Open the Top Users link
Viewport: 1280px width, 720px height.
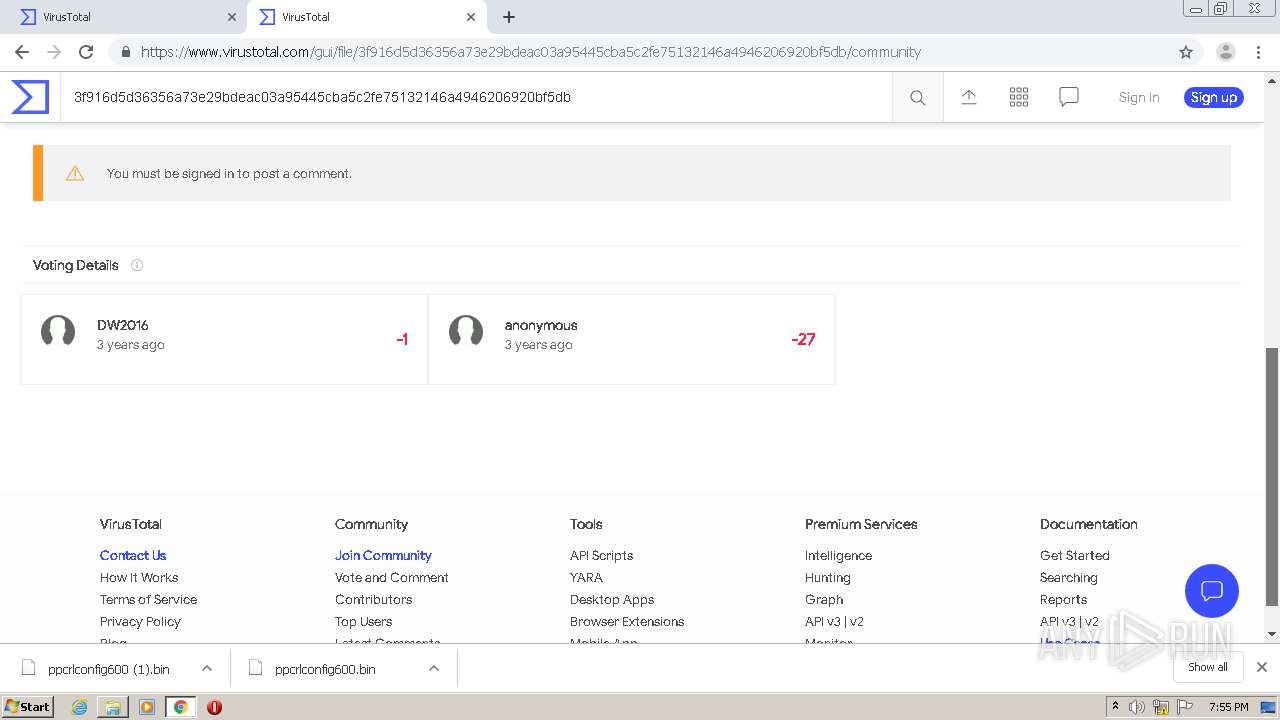(363, 621)
